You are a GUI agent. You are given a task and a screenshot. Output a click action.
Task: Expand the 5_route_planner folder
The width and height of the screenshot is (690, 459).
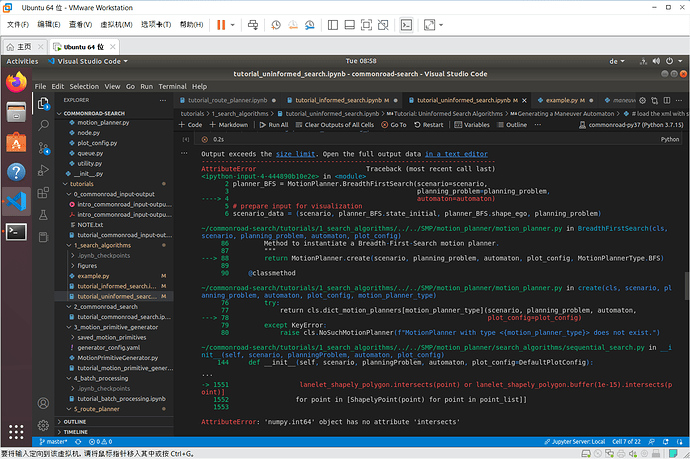pos(98,409)
